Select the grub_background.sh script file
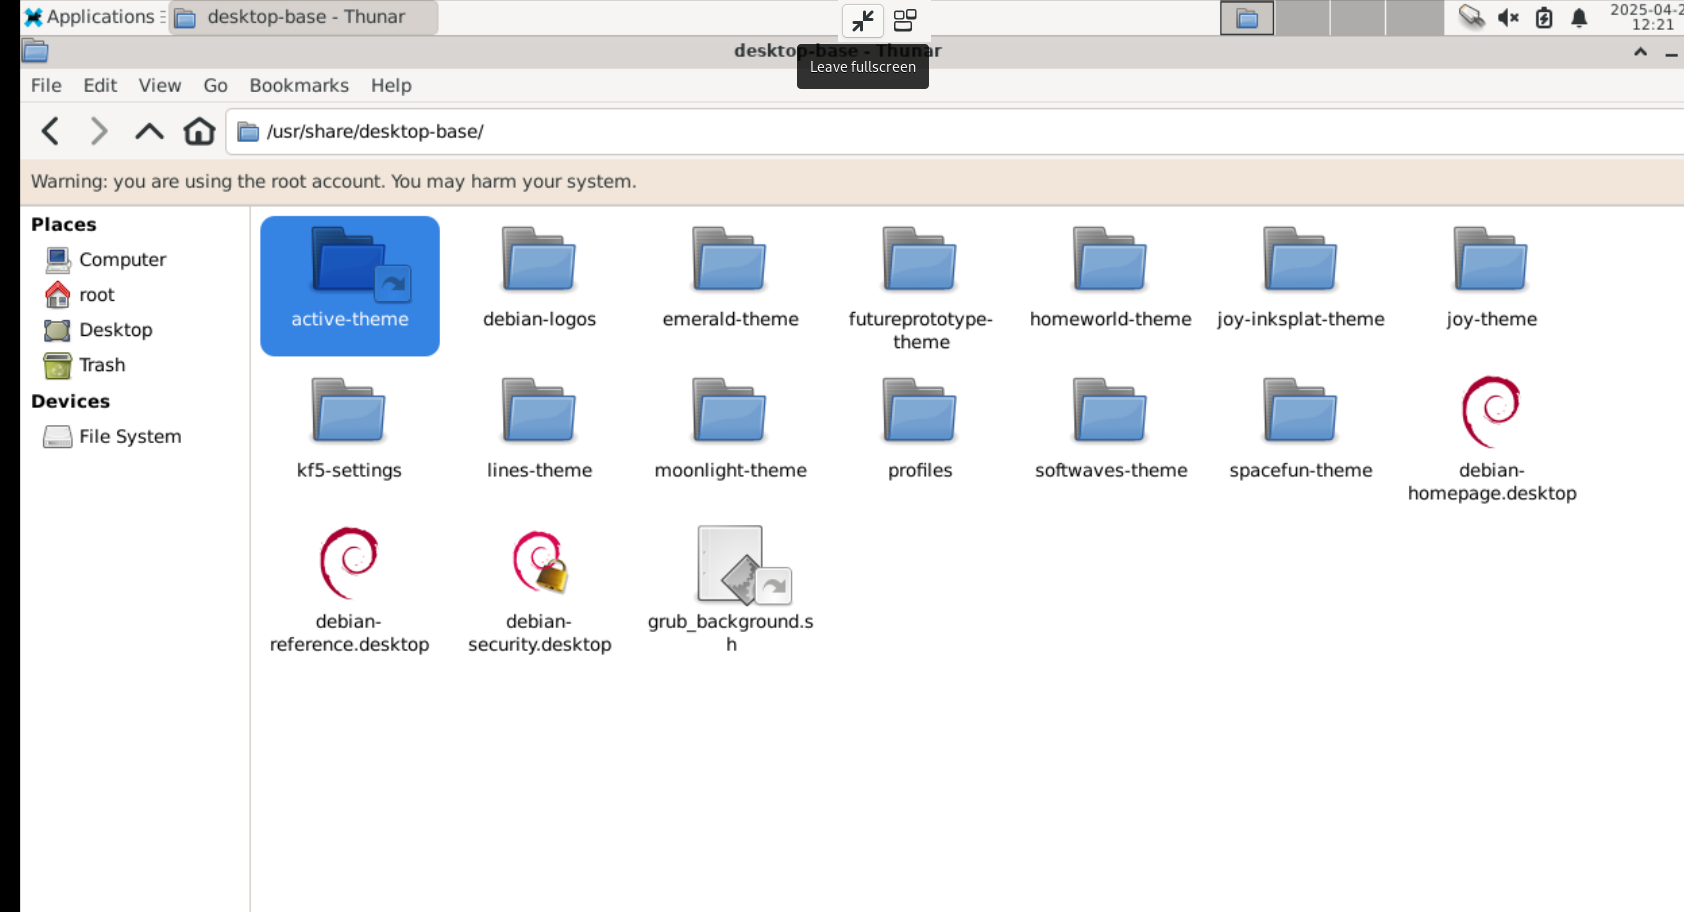 (x=731, y=564)
